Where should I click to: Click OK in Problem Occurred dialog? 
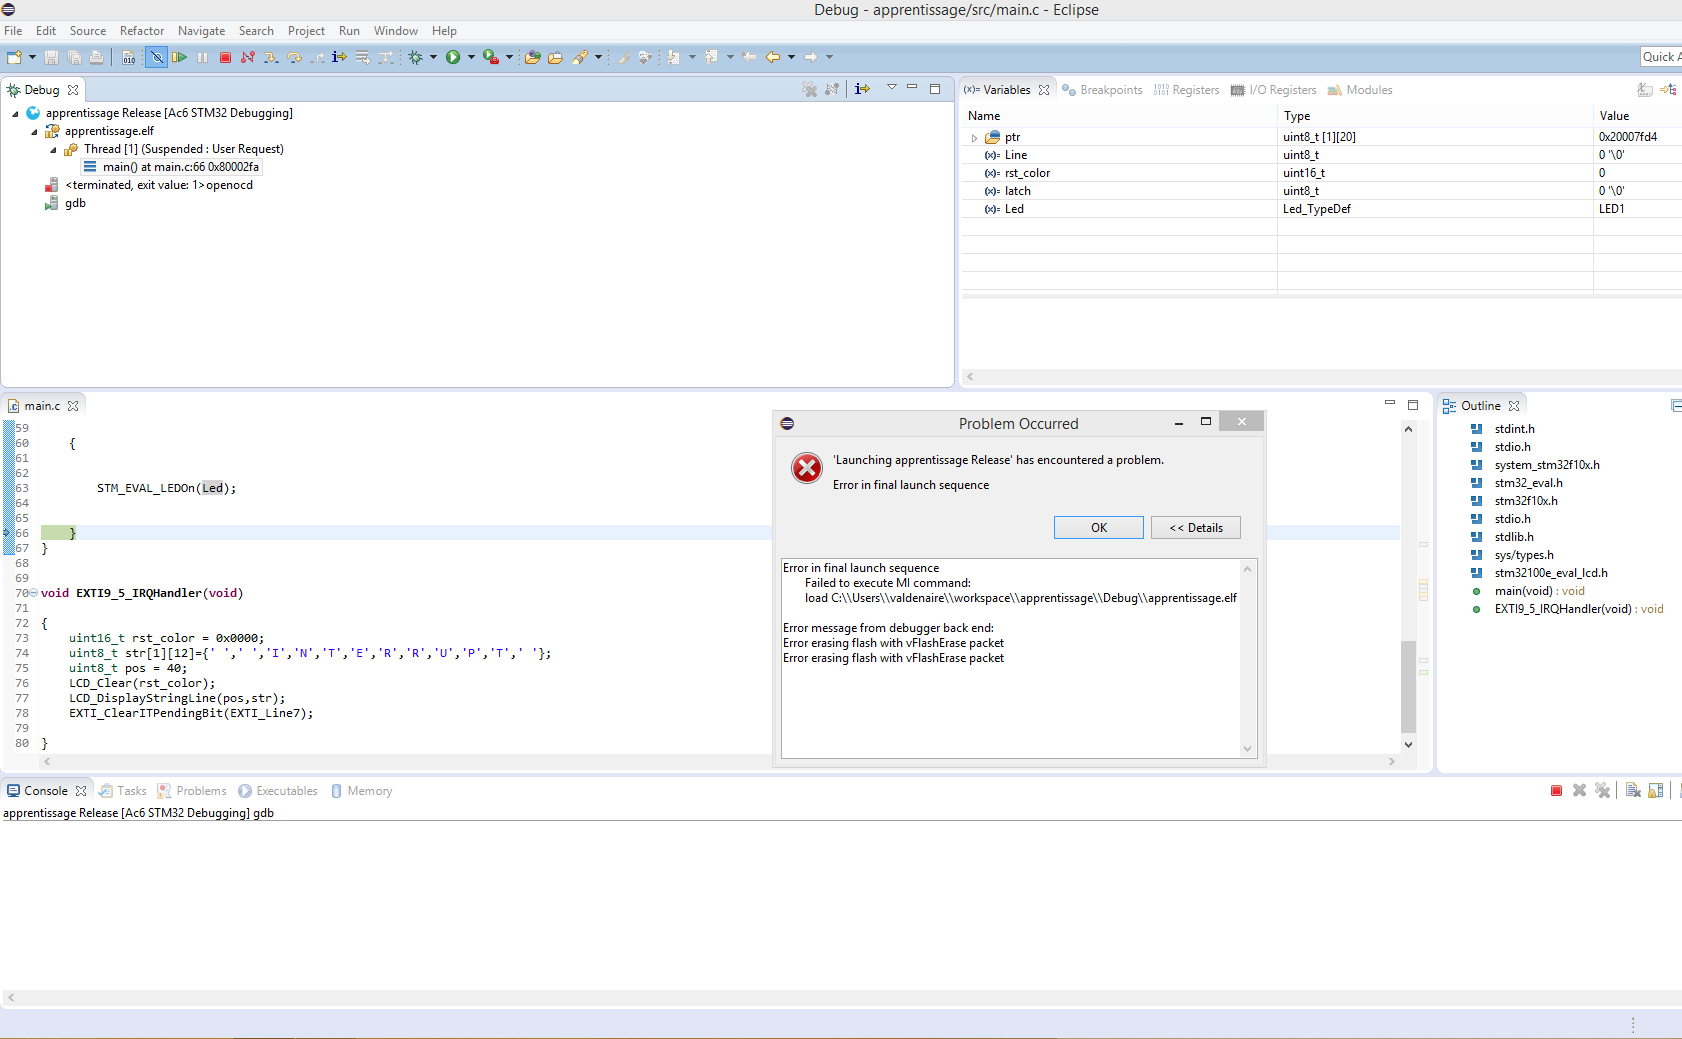click(x=1098, y=528)
